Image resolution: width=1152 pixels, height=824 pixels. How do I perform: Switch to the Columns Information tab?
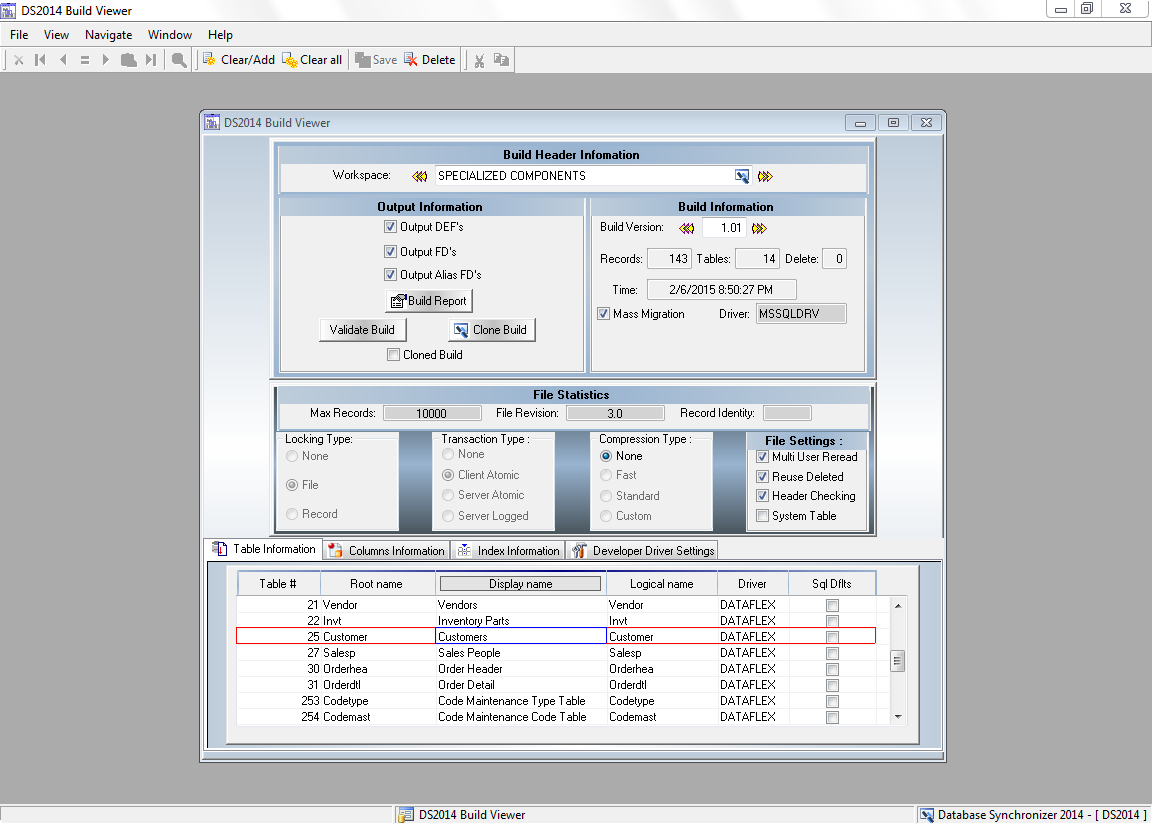point(386,551)
